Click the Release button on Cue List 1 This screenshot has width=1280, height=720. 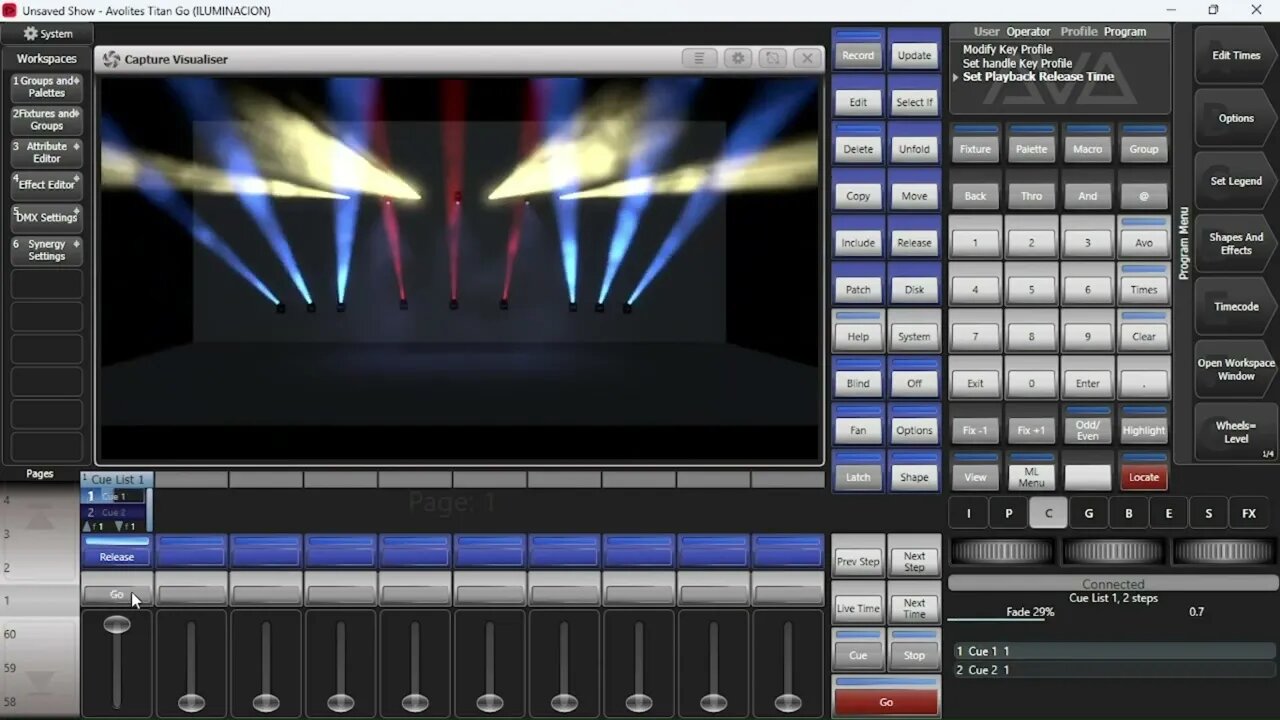coord(117,552)
